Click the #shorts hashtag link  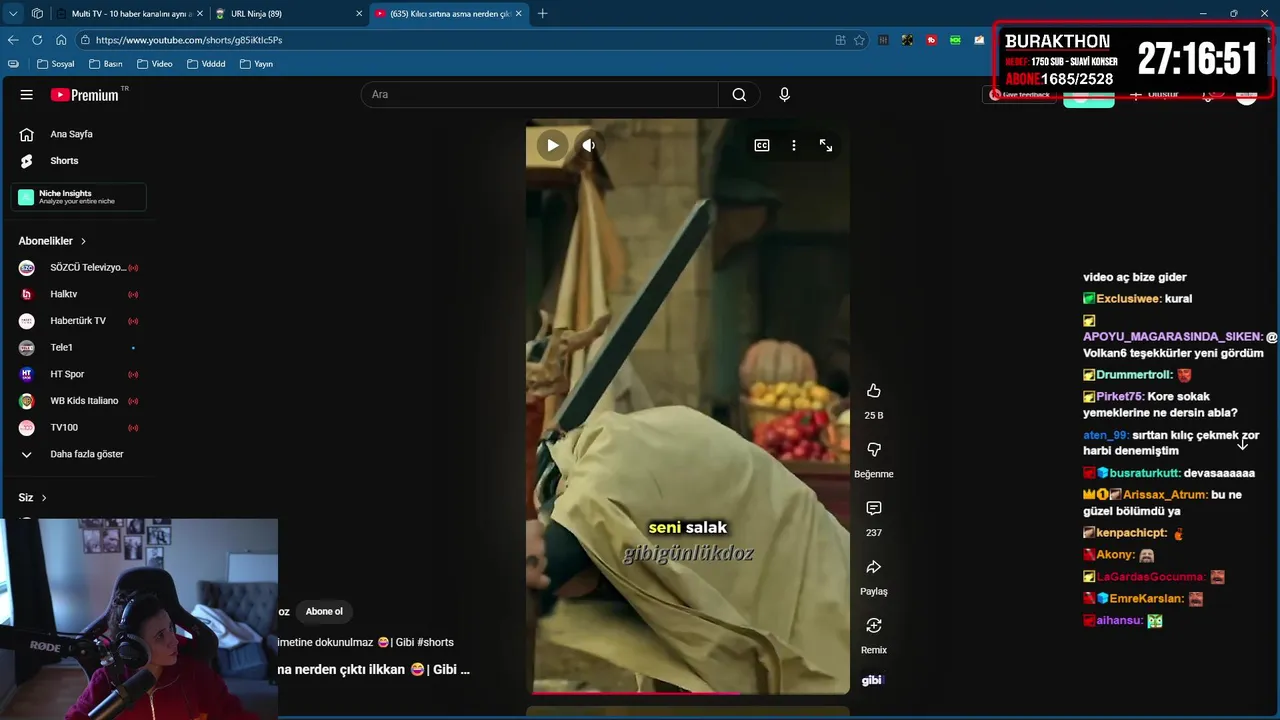[x=435, y=642]
